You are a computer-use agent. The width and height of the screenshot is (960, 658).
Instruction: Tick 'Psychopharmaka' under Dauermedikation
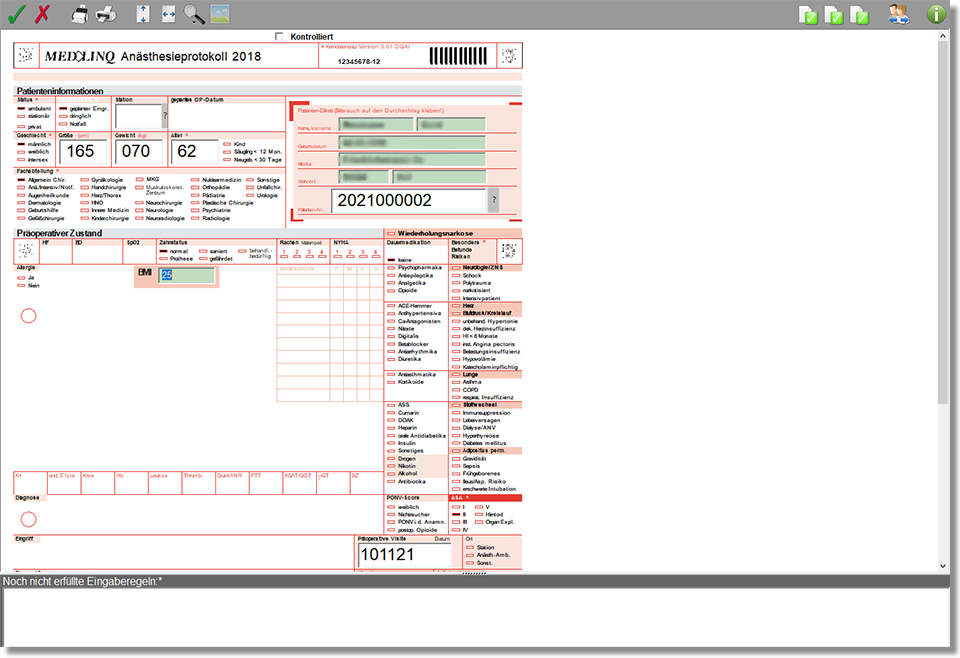tap(391, 268)
